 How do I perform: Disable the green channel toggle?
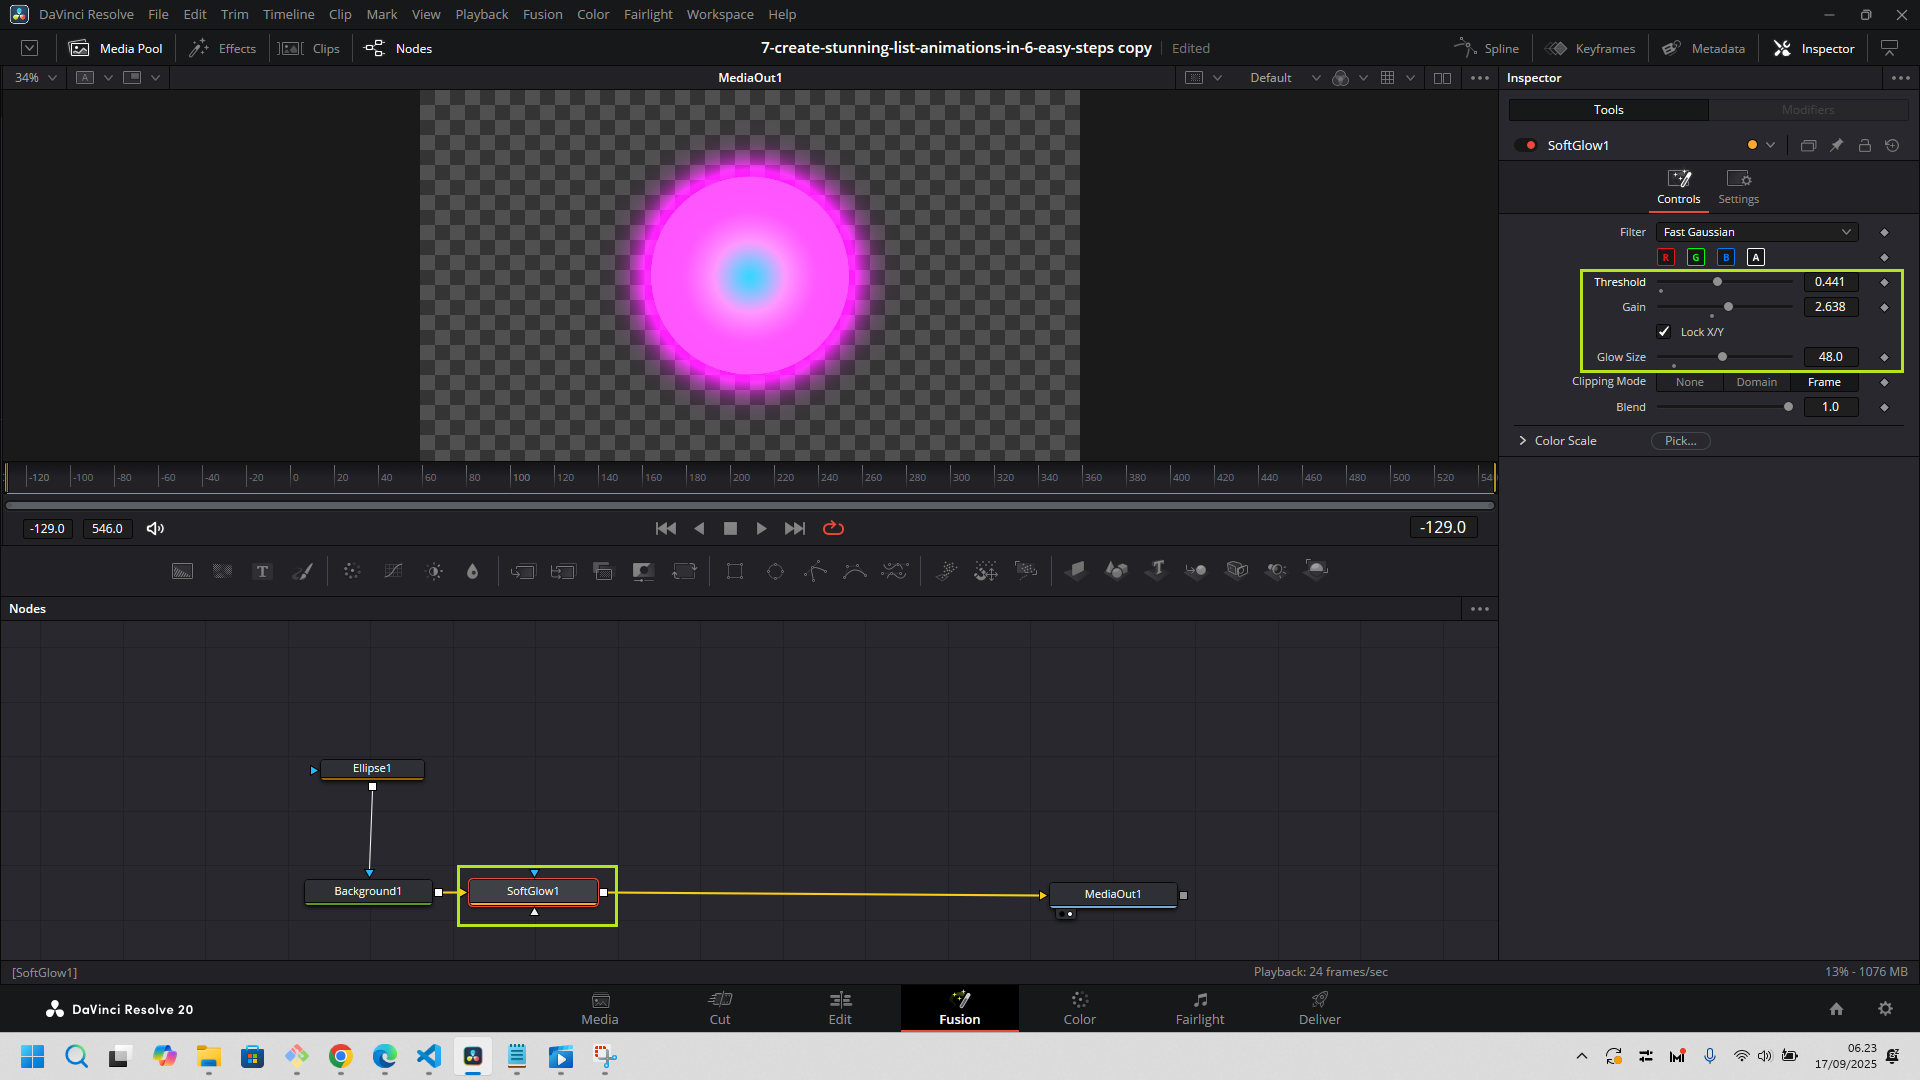[1696, 257]
